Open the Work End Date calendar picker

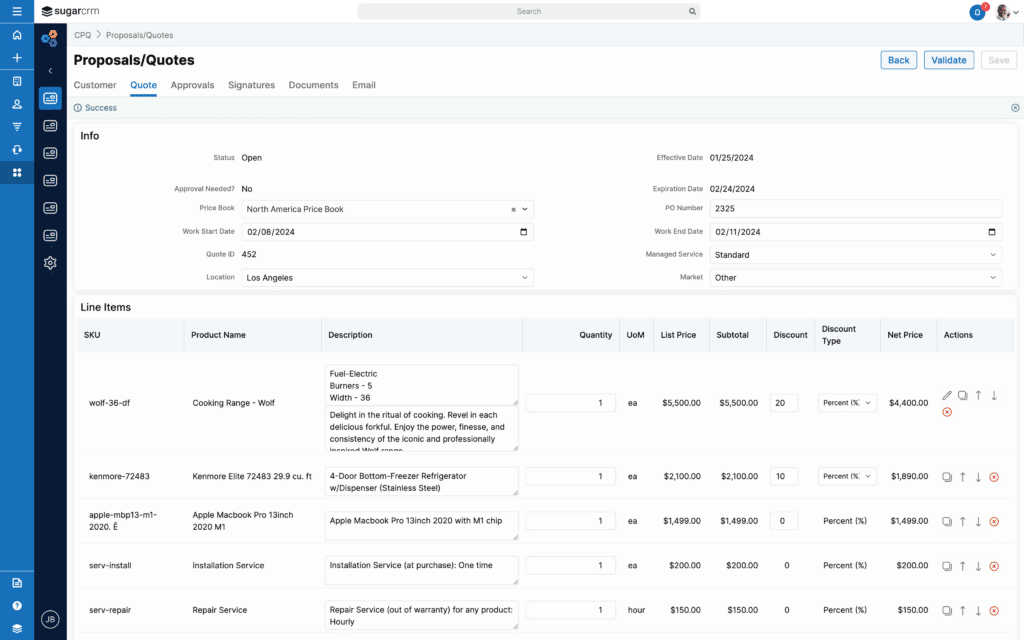point(991,232)
